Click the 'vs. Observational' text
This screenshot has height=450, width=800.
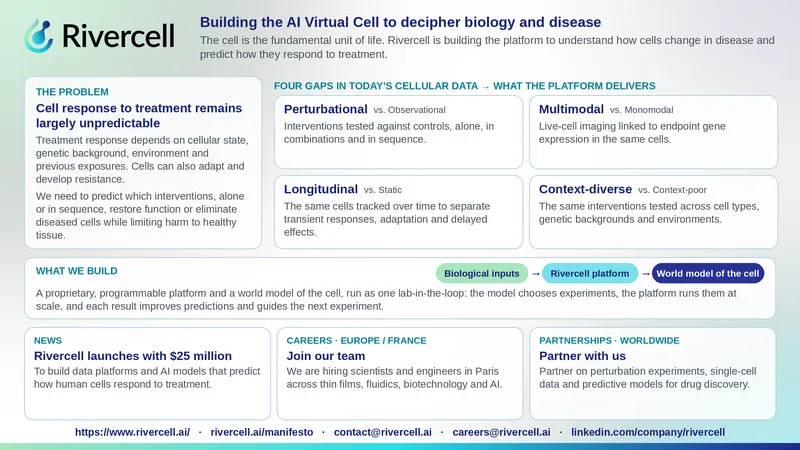[x=409, y=110]
